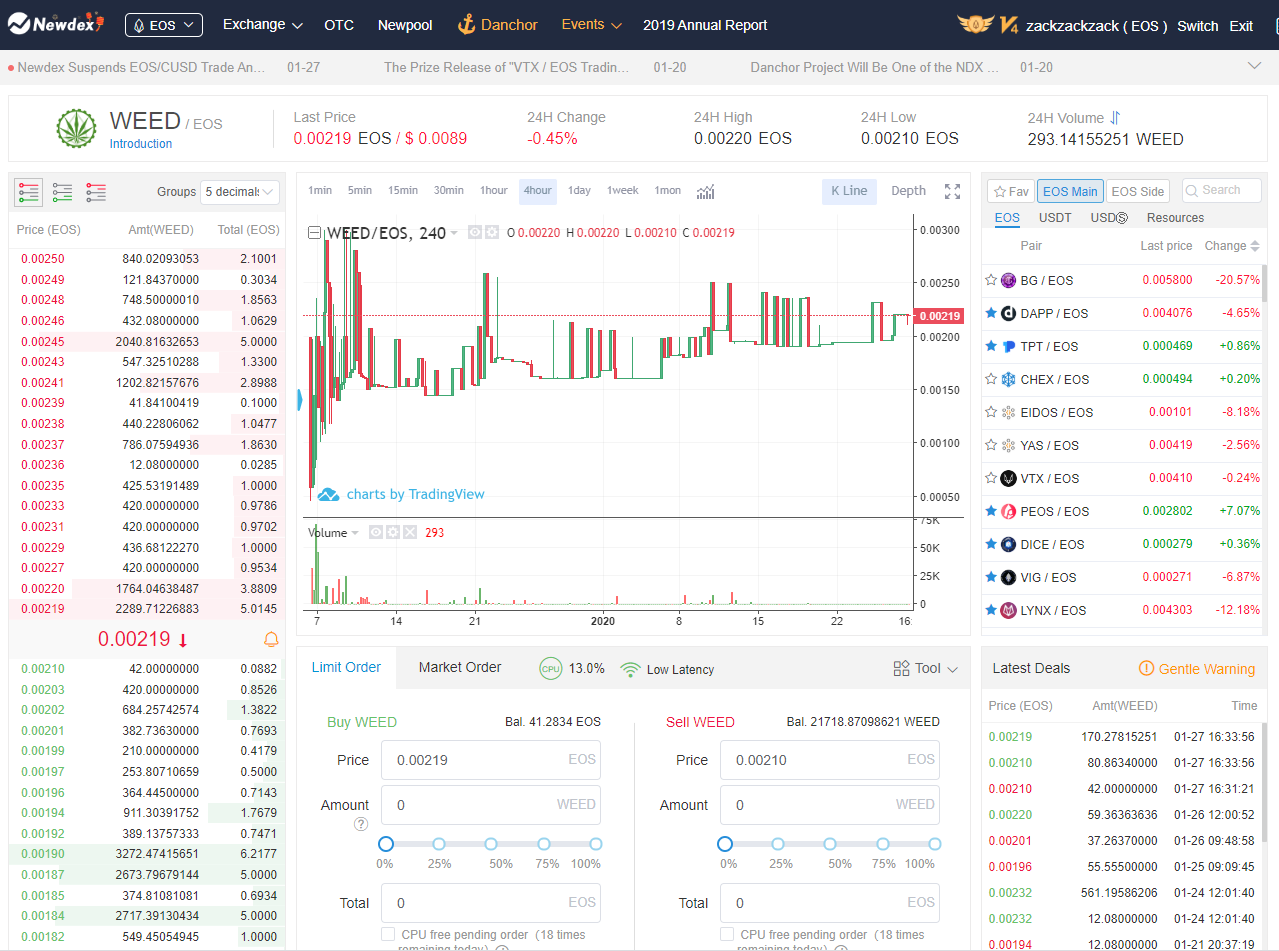Select the Resources market tab
This screenshot has width=1279, height=951.
(x=1175, y=218)
